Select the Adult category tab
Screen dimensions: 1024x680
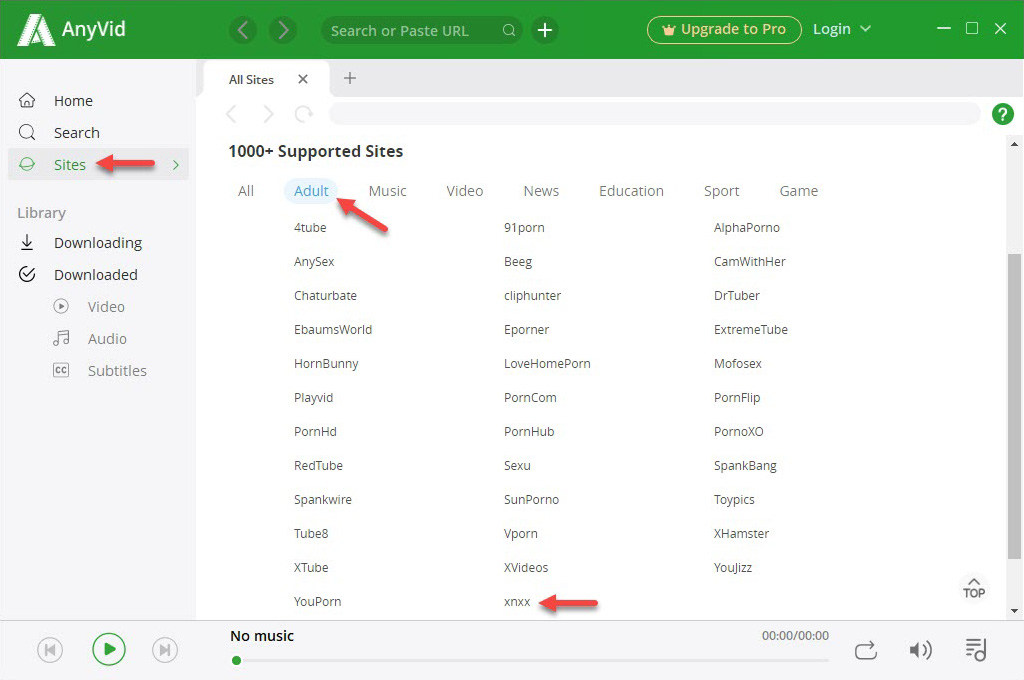tap(311, 191)
